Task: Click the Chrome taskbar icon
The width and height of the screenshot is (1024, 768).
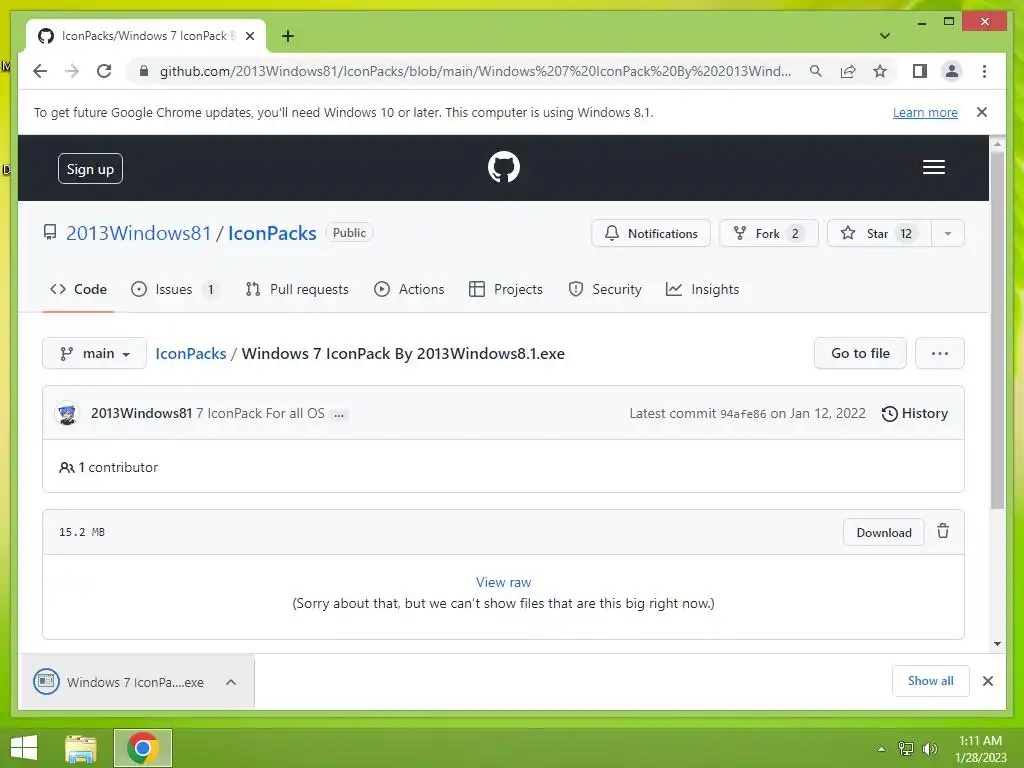Action: click(x=142, y=748)
